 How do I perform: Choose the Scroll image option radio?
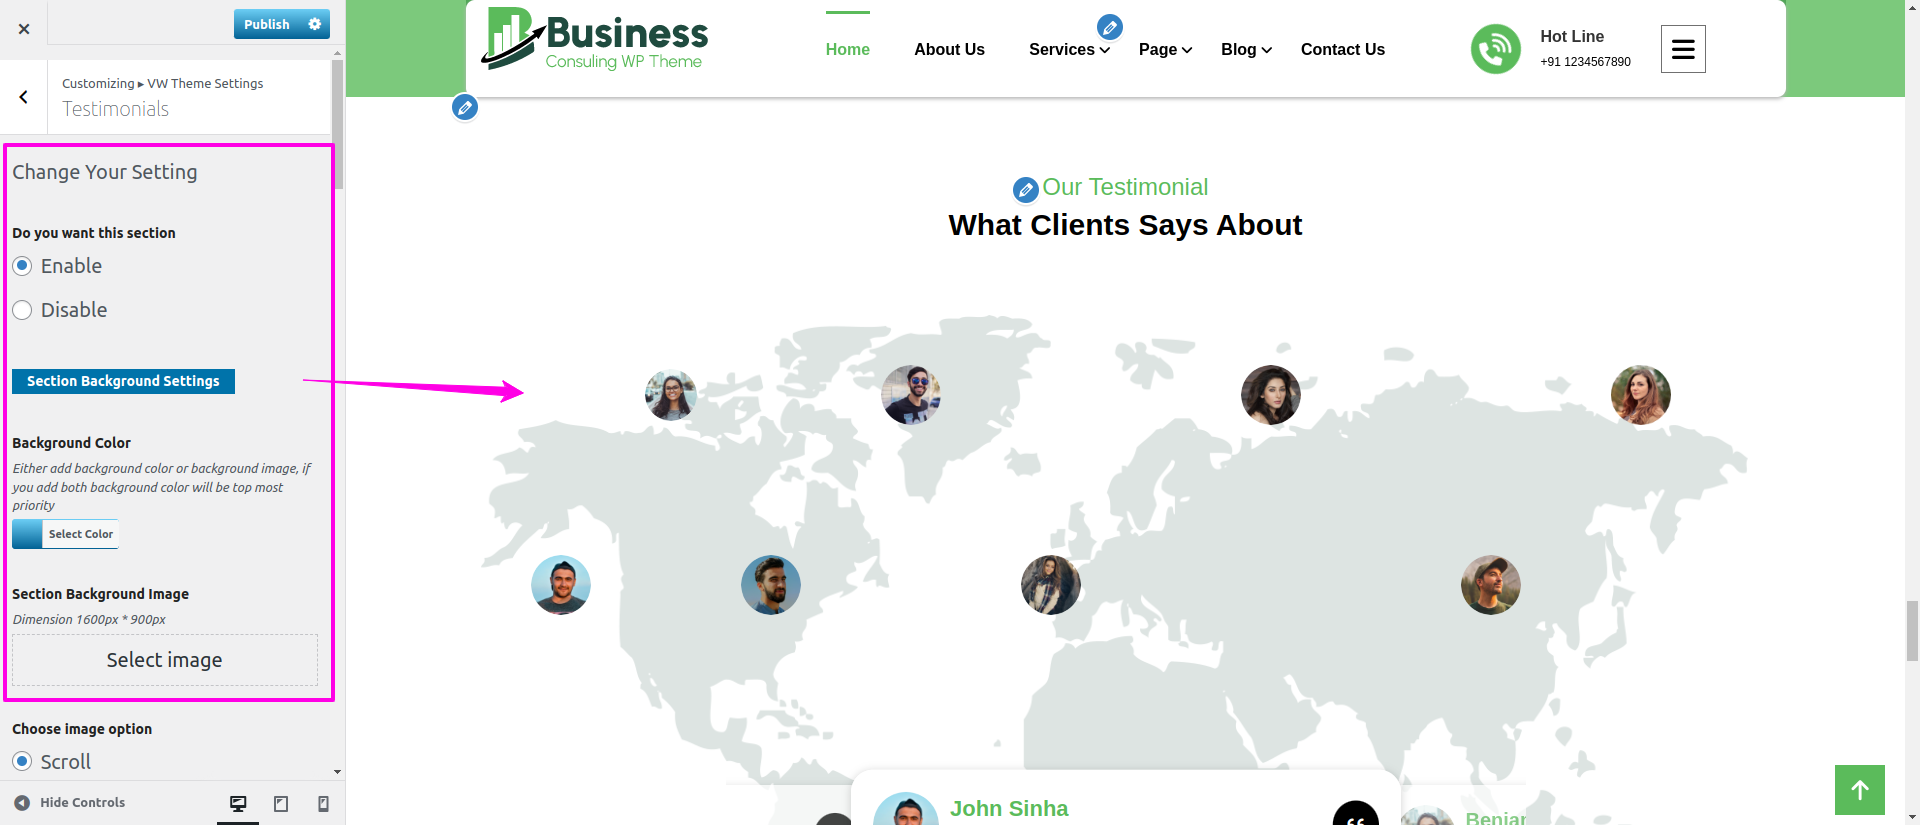22,762
